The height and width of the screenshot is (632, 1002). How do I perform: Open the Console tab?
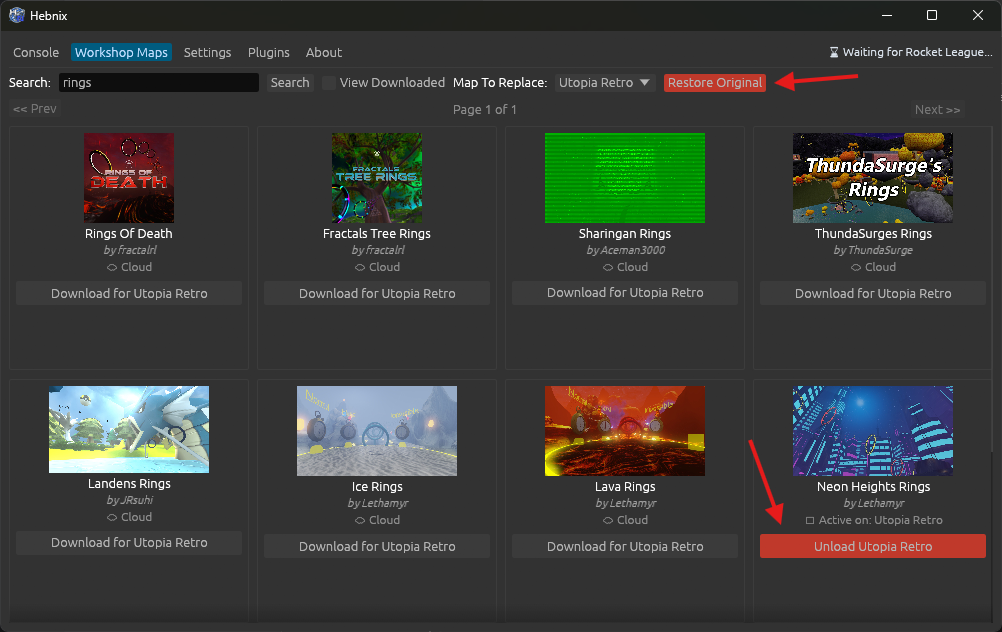tap(36, 52)
